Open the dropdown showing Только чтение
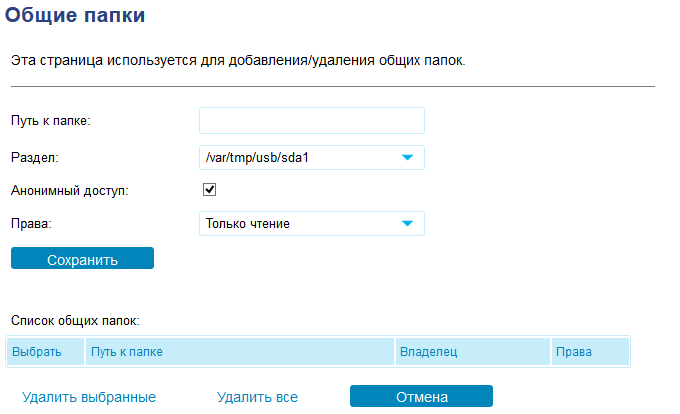The width and height of the screenshot is (680, 414). [300, 223]
